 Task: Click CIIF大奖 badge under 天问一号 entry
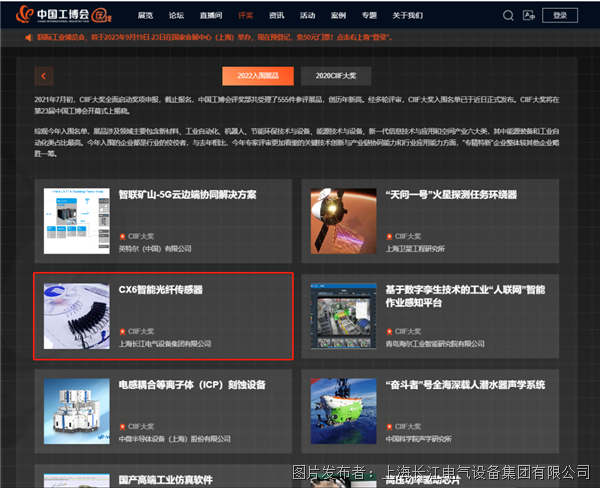404,237
